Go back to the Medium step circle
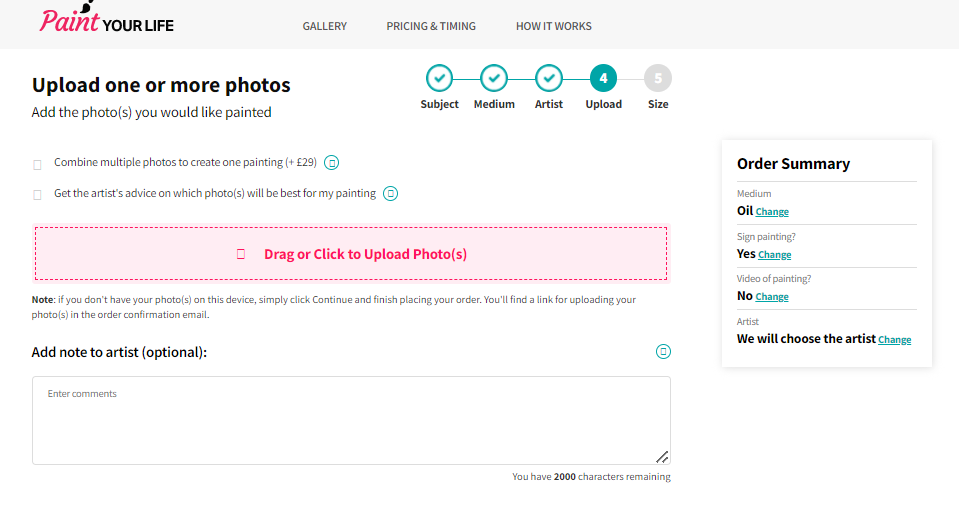 (494, 78)
